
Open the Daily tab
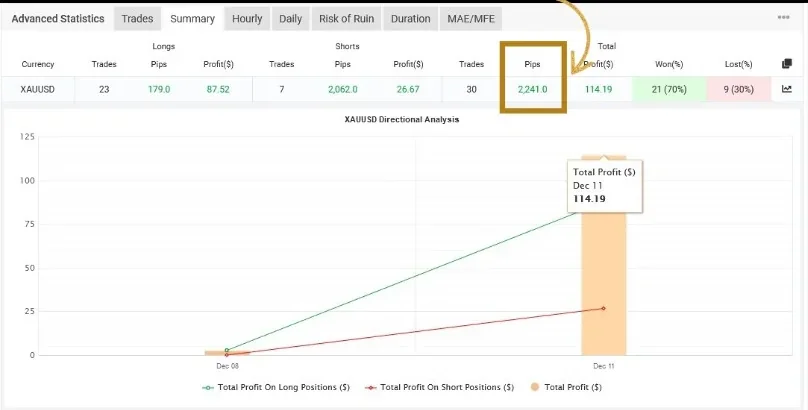pyautogui.click(x=290, y=19)
